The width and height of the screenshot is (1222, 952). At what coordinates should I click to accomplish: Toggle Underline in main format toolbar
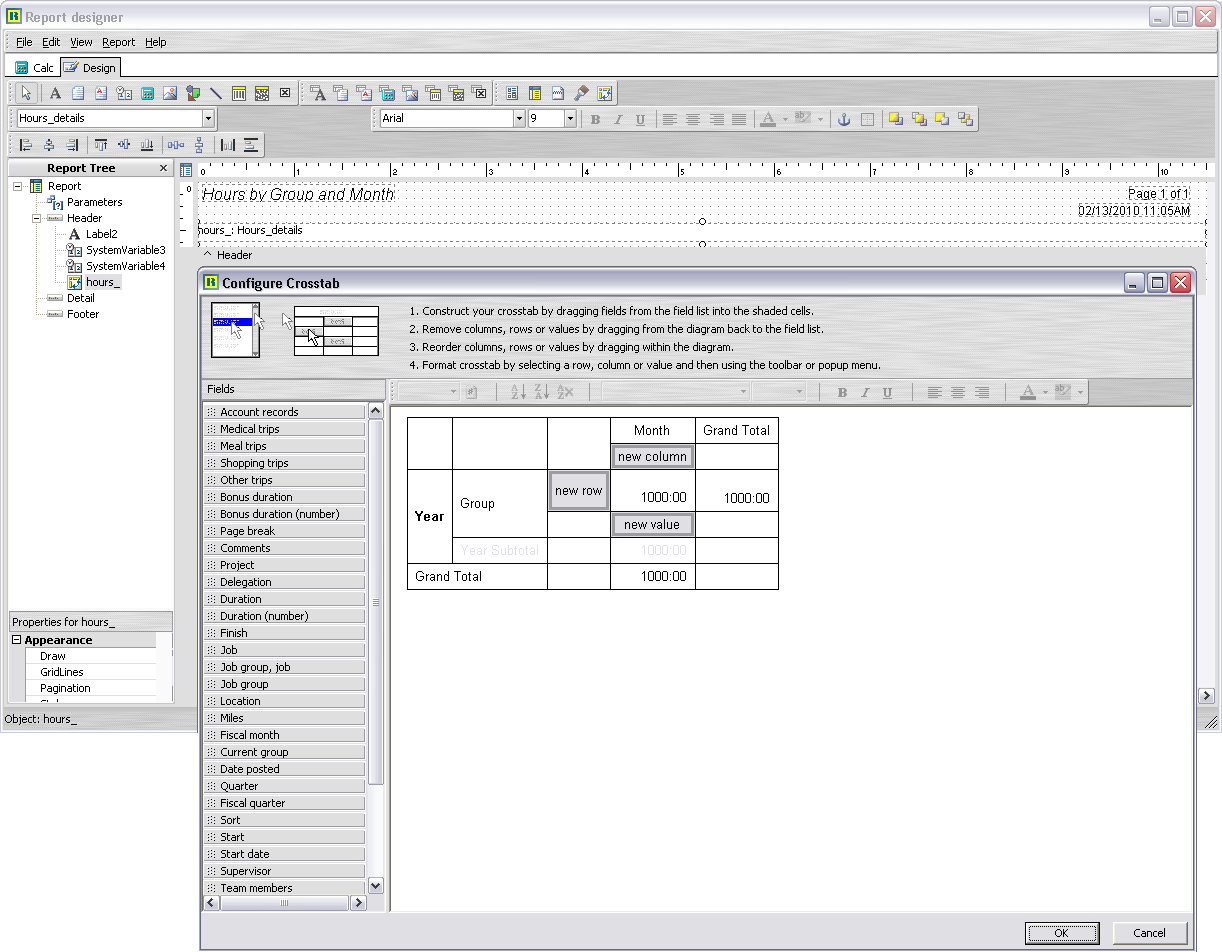coord(641,119)
